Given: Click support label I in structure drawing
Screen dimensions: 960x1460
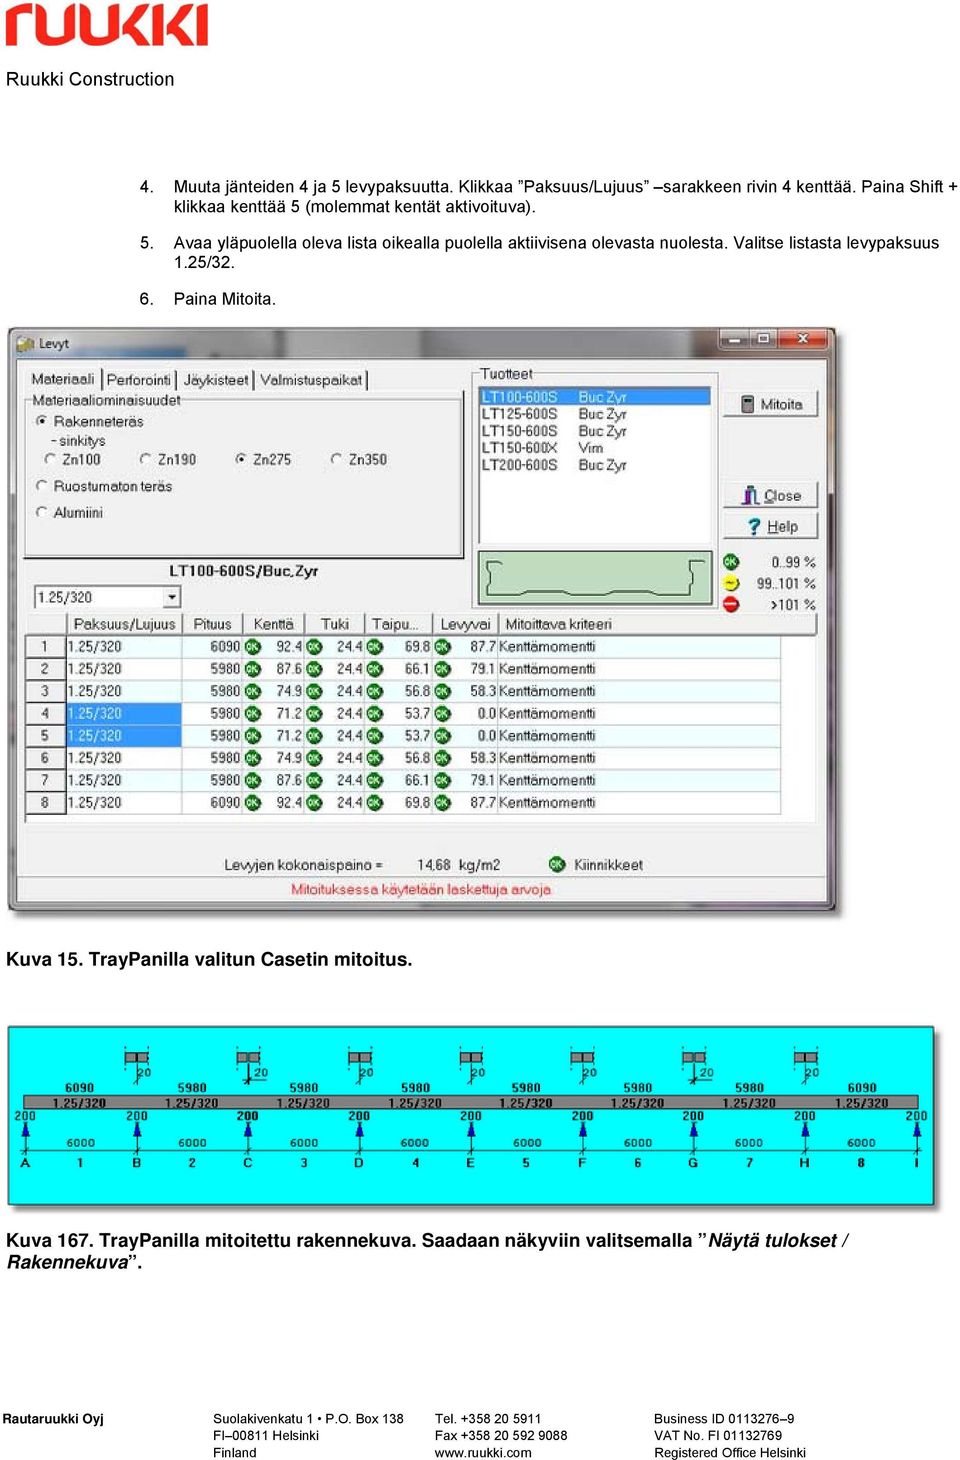Looking at the screenshot, I should (915, 1163).
